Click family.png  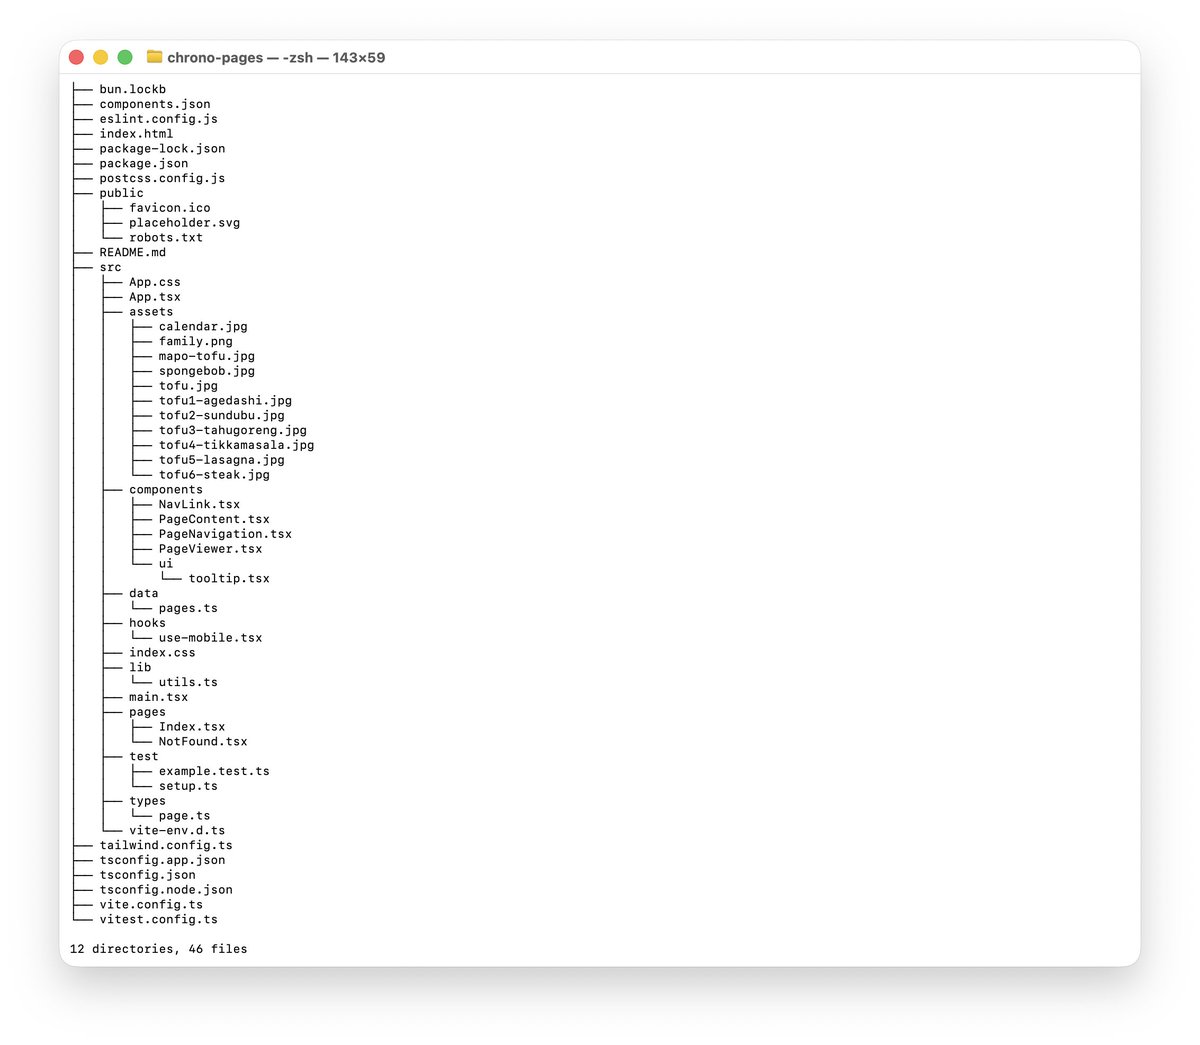click(x=195, y=341)
